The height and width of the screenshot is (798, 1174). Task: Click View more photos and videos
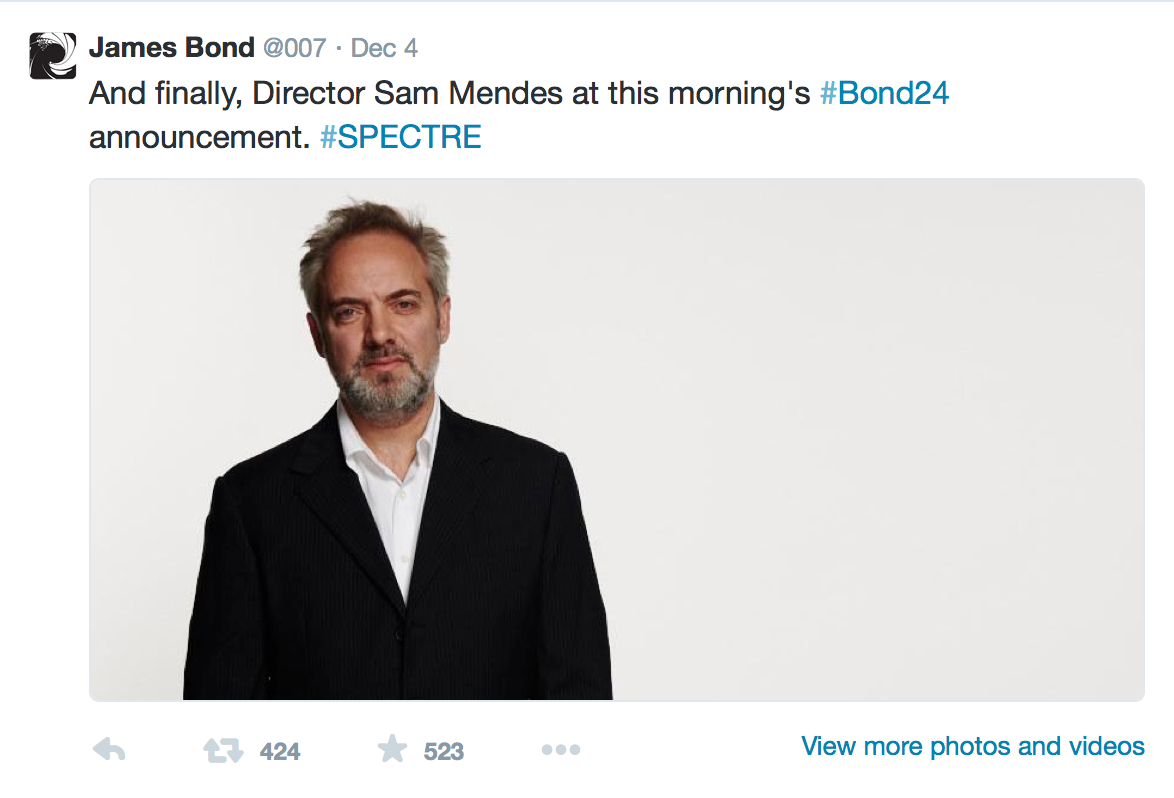[x=973, y=746]
